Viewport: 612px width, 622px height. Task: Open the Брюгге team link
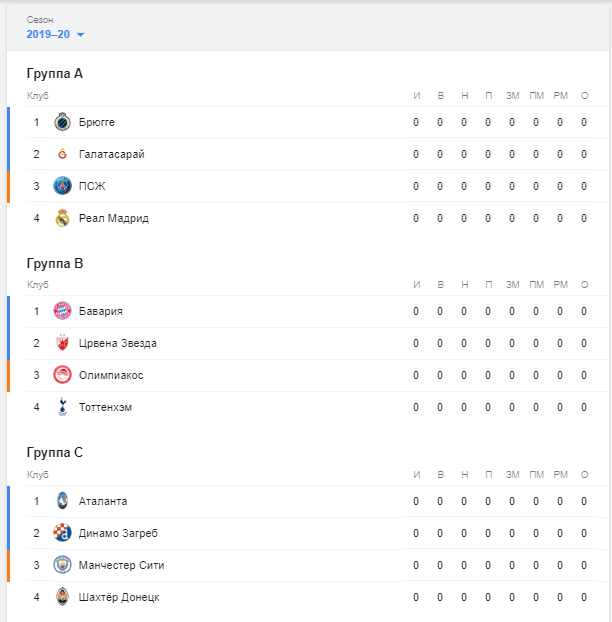pyautogui.click(x=97, y=122)
